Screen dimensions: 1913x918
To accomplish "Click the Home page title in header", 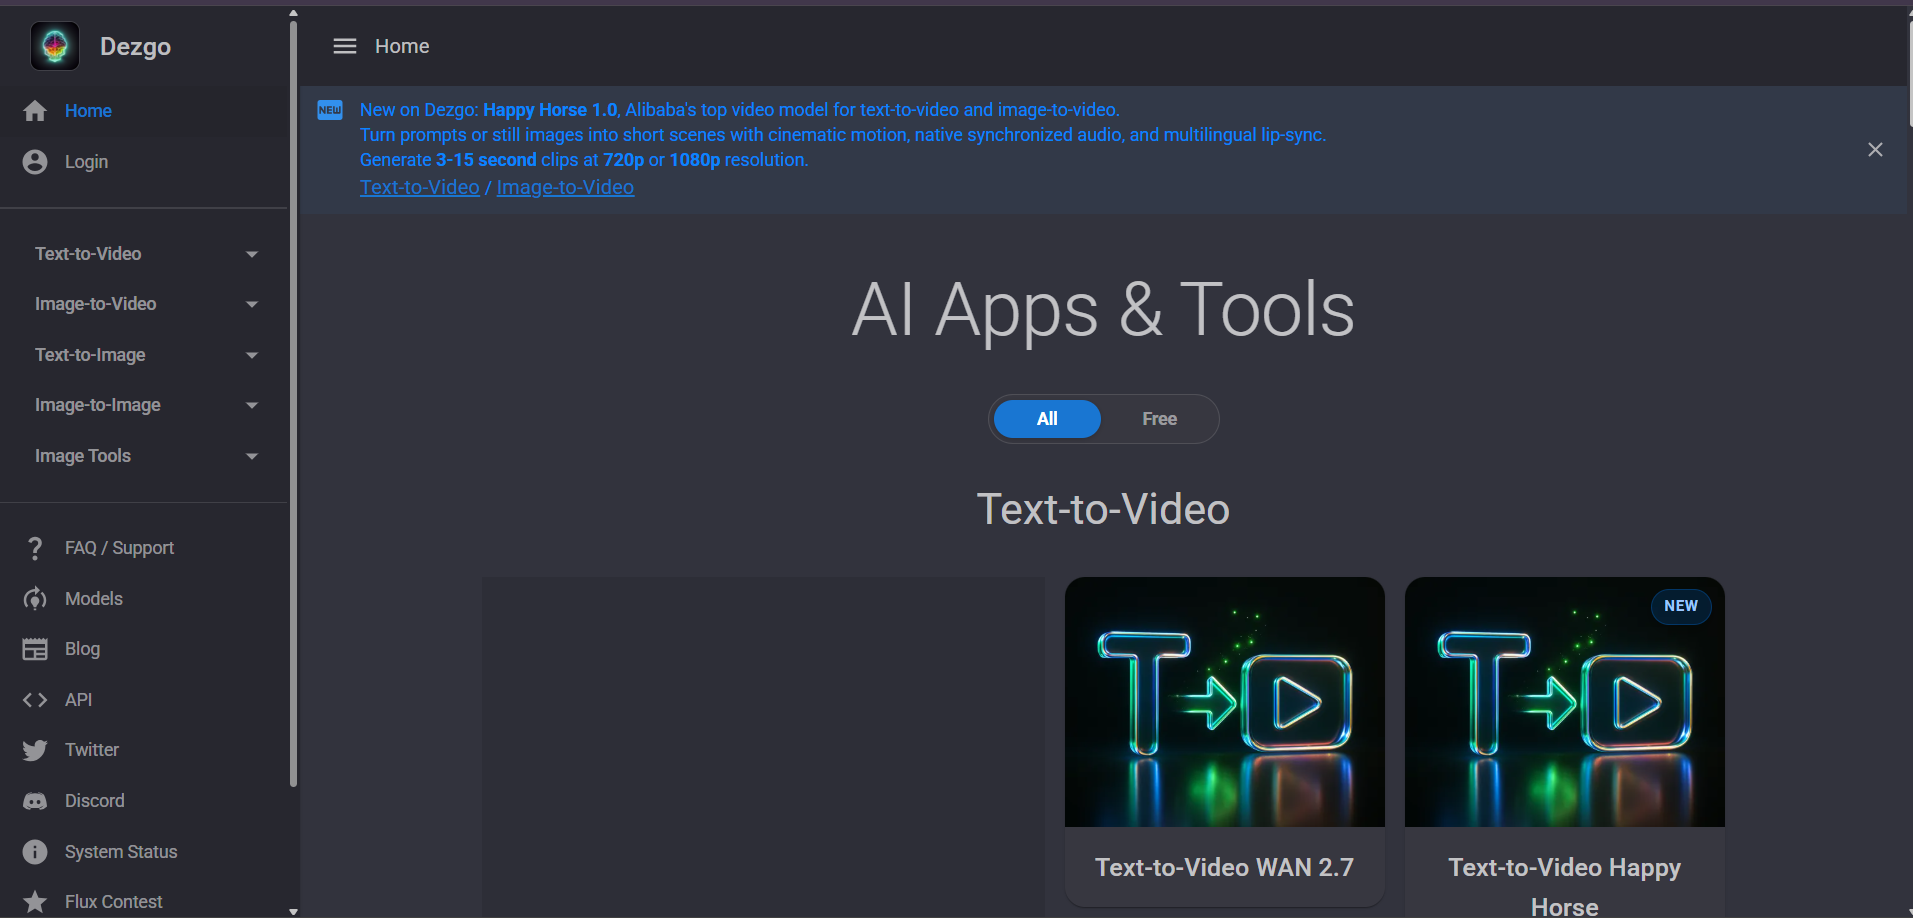I will (402, 46).
